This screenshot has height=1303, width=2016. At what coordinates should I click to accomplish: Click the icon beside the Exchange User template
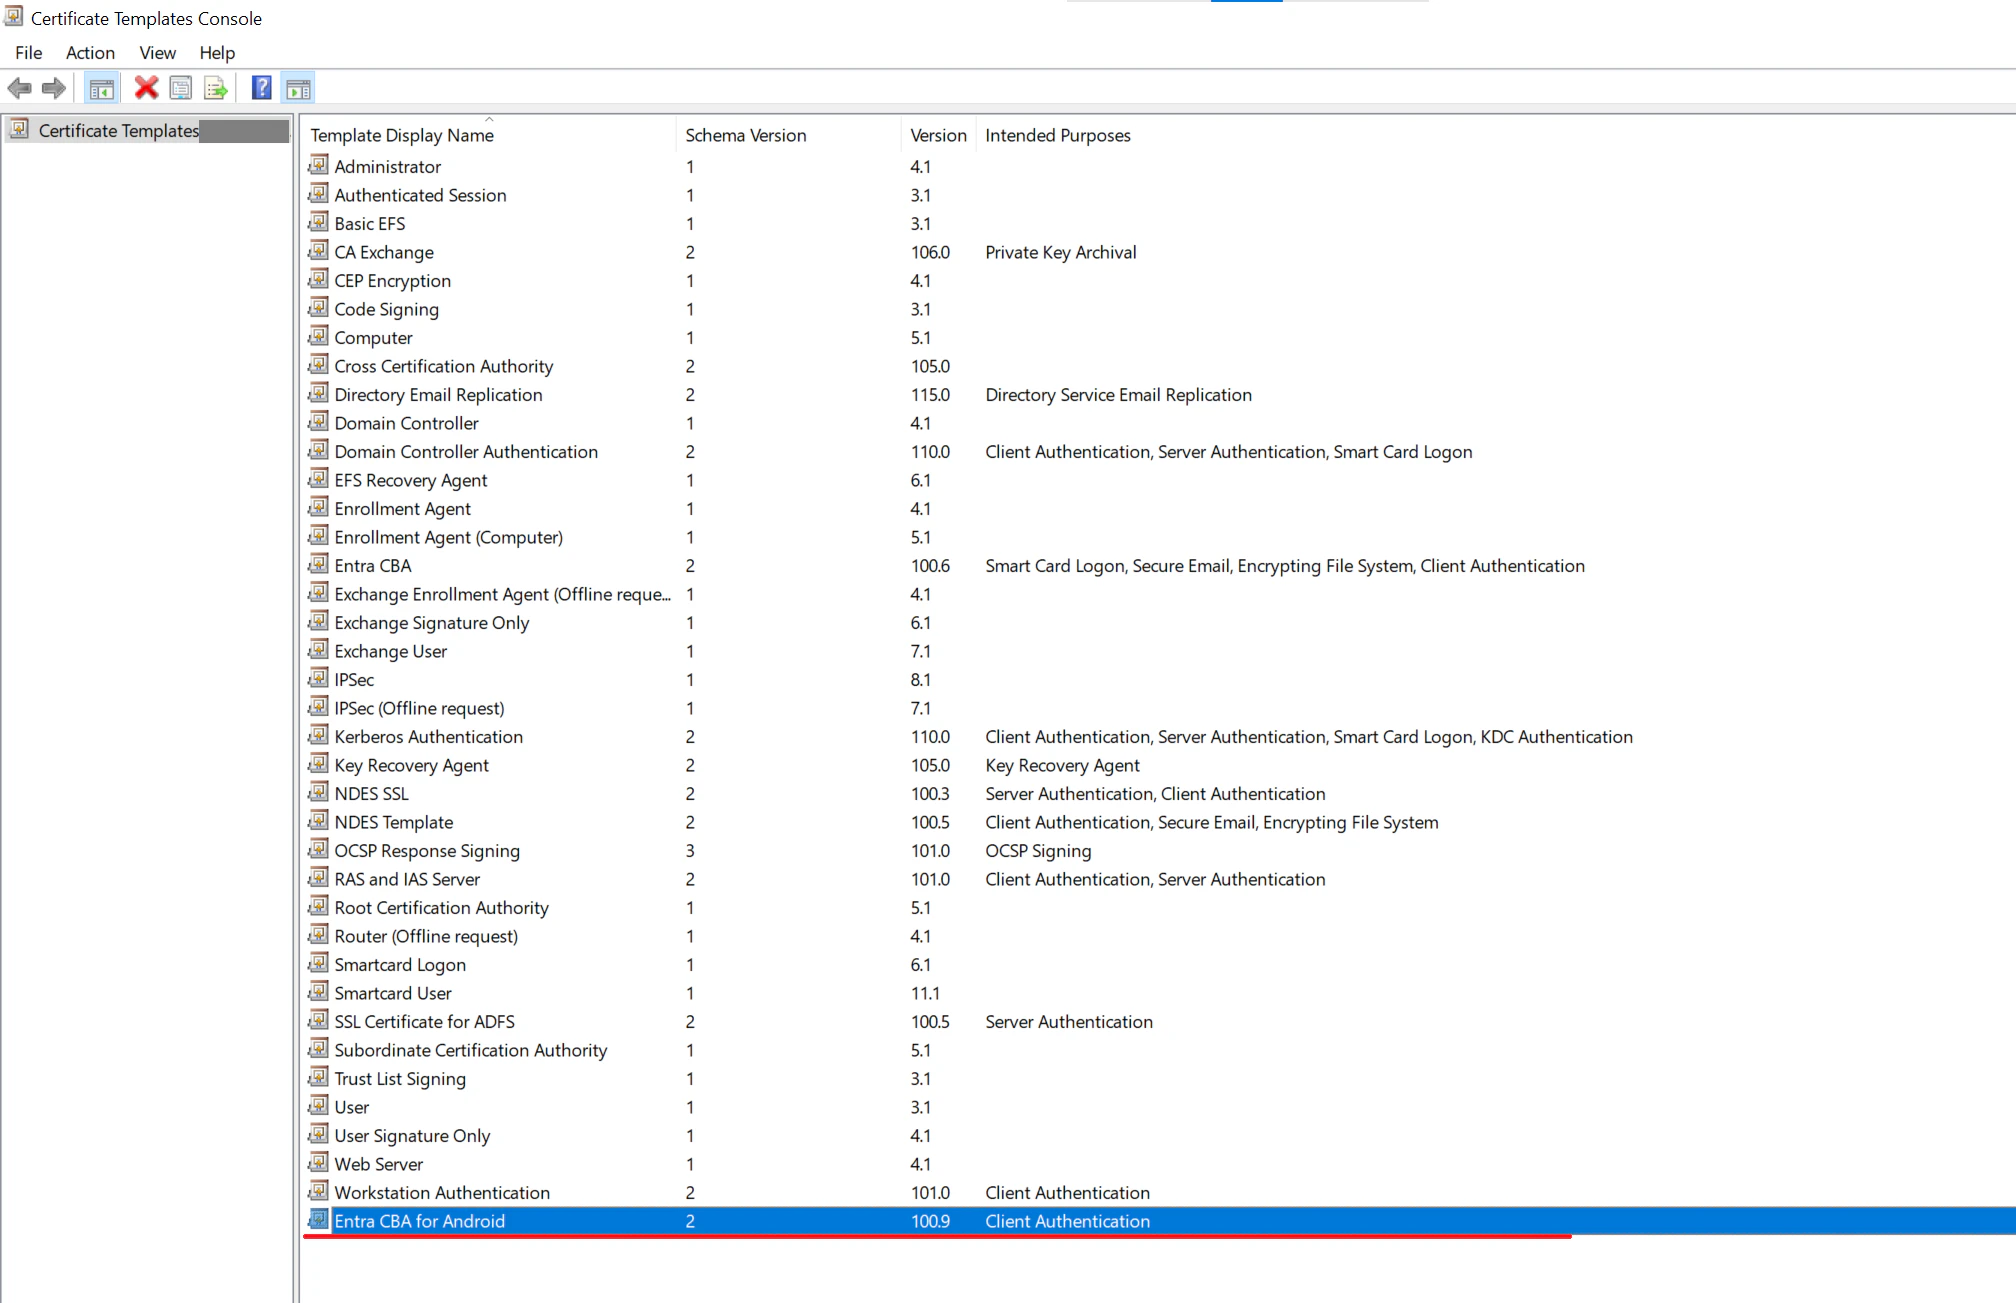tap(319, 650)
